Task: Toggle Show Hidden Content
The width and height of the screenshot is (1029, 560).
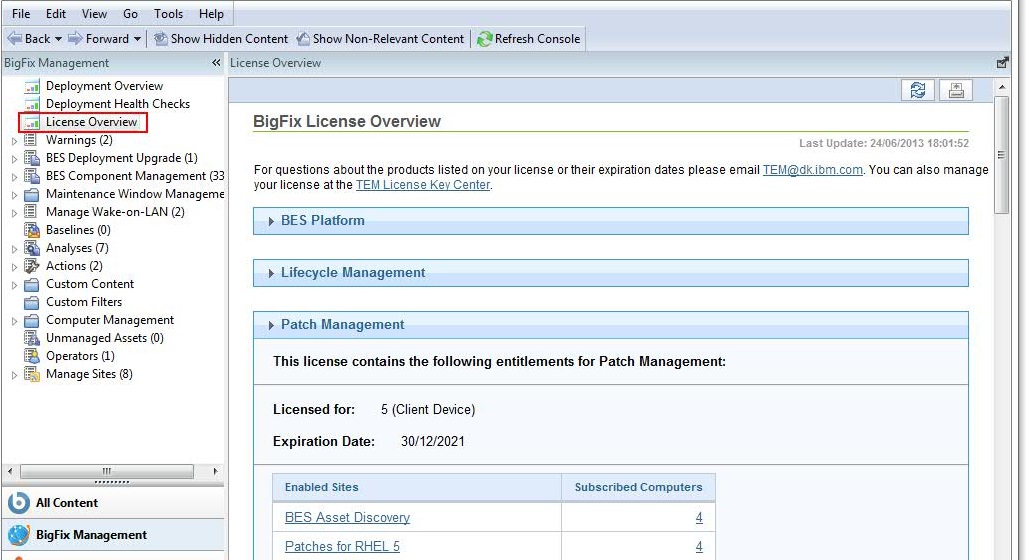Action: [220, 39]
